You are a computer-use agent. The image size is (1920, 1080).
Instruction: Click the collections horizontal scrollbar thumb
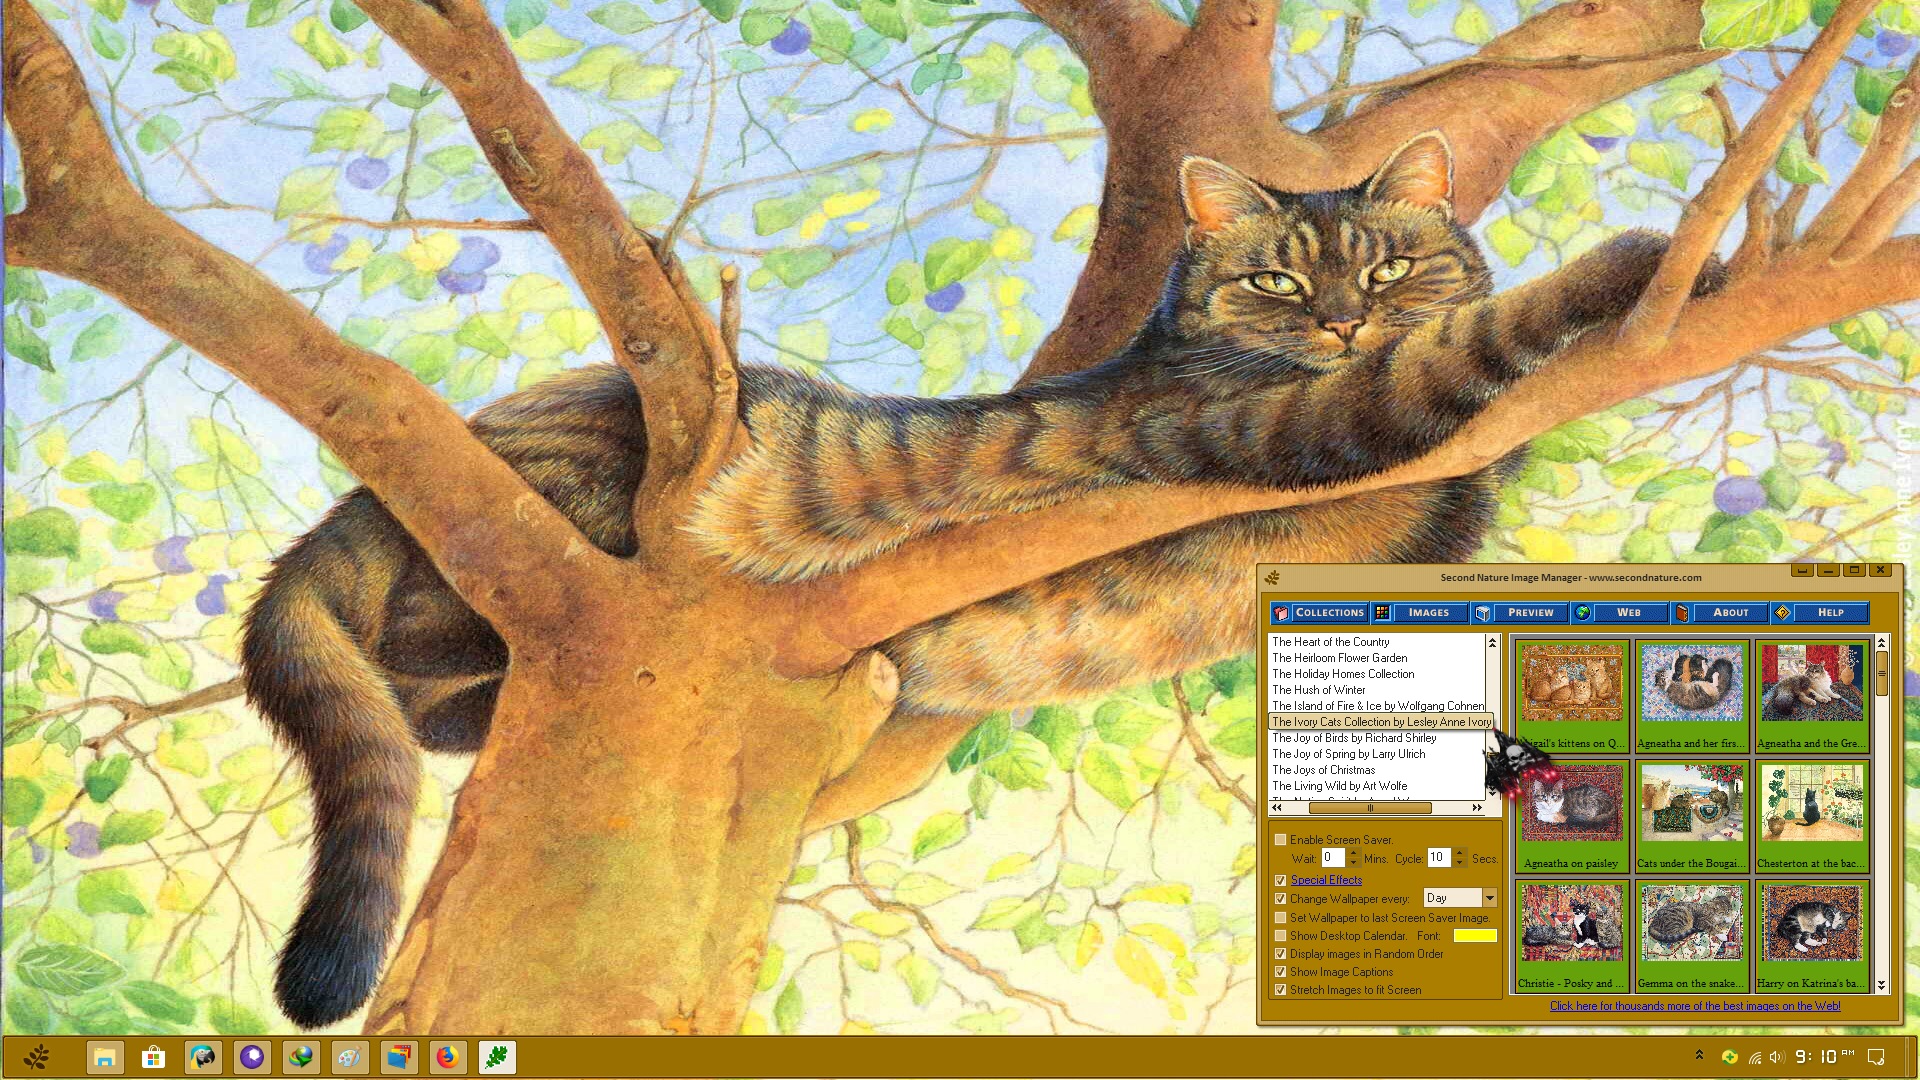coord(1370,807)
